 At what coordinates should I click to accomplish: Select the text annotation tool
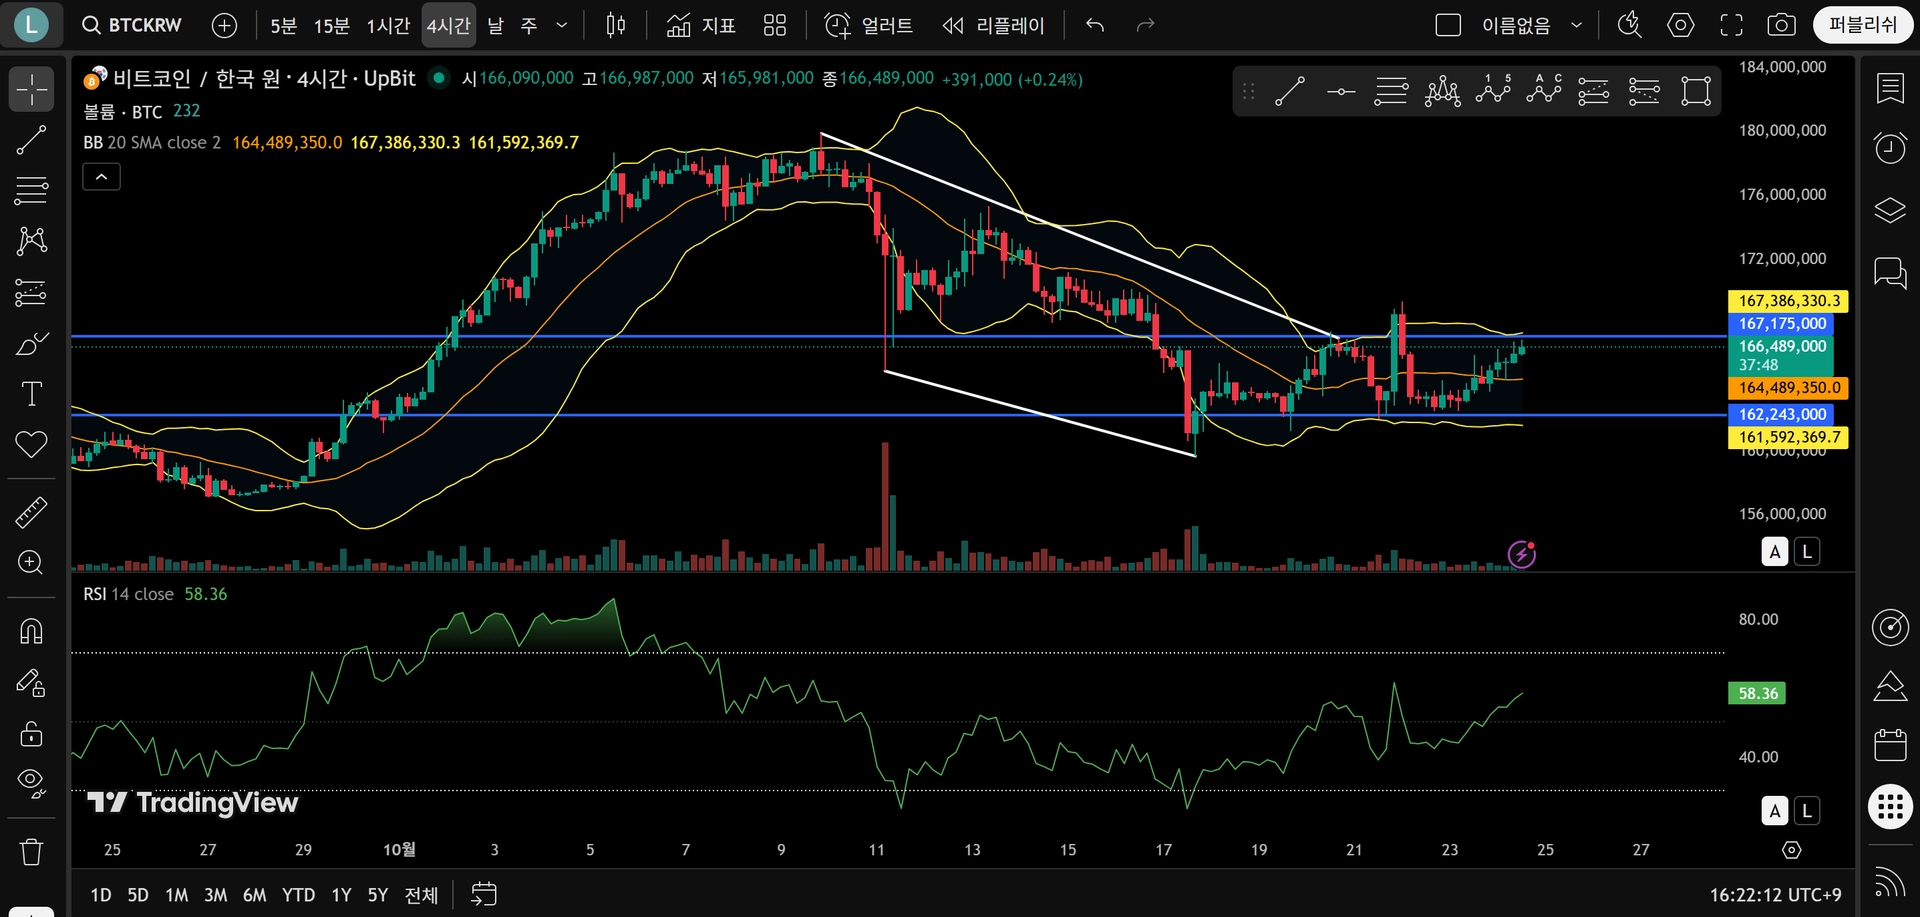pos(31,394)
